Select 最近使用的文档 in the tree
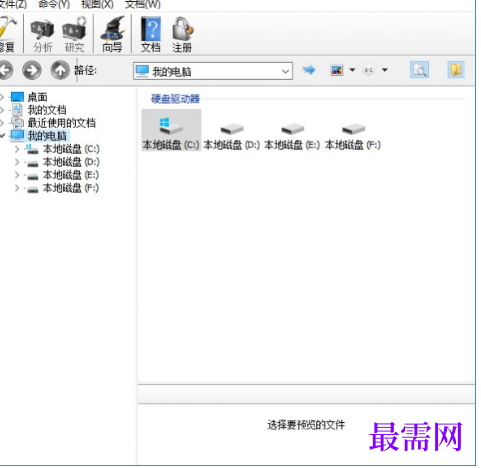Image resolution: width=481 pixels, height=468 pixels. [61, 123]
